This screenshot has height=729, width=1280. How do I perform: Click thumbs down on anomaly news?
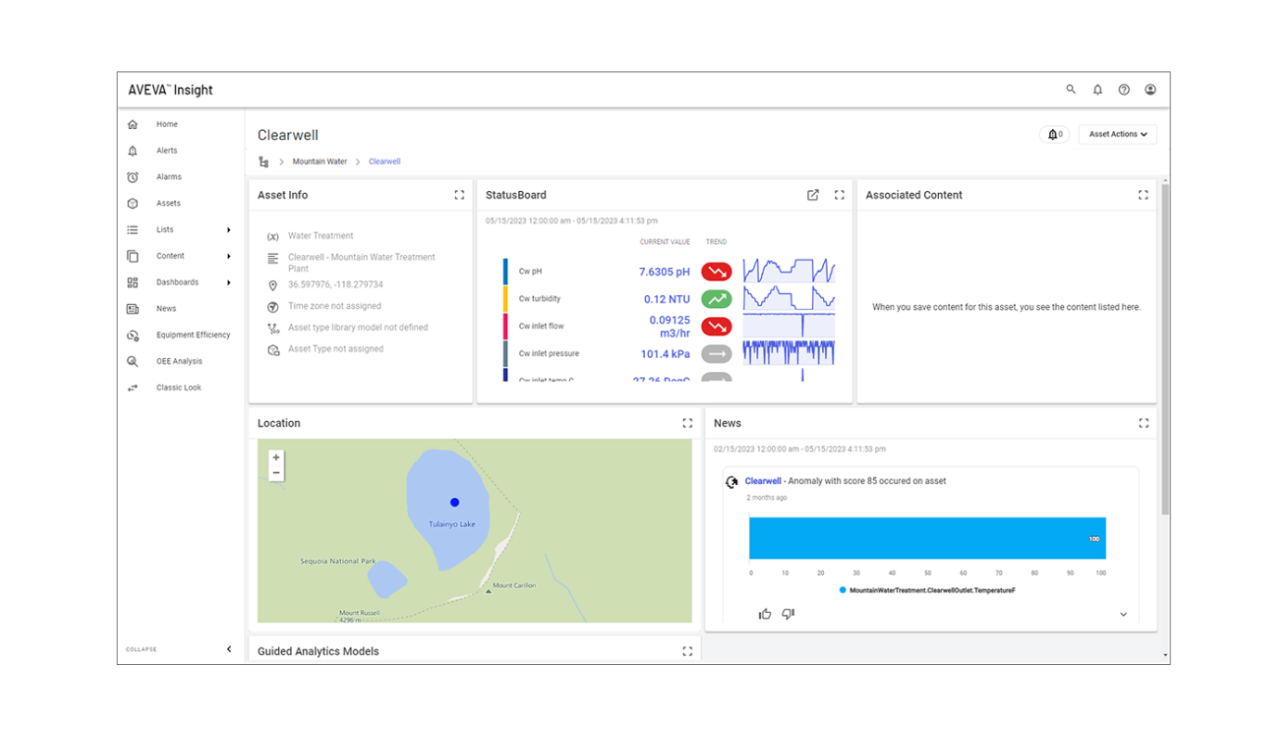pos(788,614)
